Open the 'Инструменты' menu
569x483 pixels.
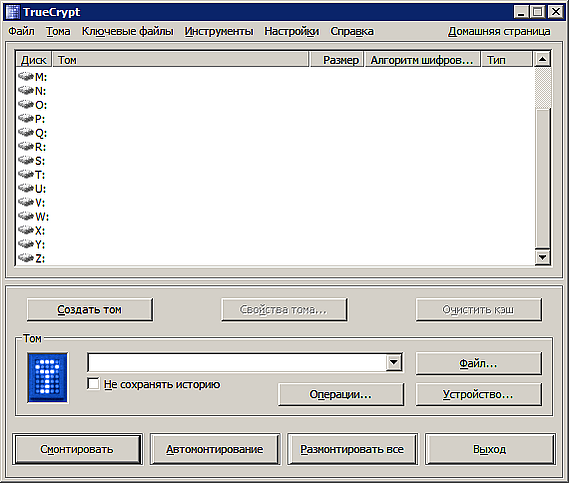point(219,32)
